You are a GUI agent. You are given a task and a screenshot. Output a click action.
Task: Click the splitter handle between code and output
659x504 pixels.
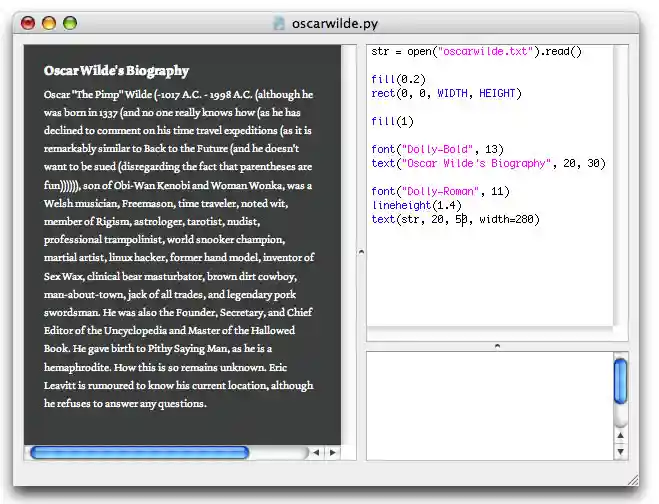(497, 346)
